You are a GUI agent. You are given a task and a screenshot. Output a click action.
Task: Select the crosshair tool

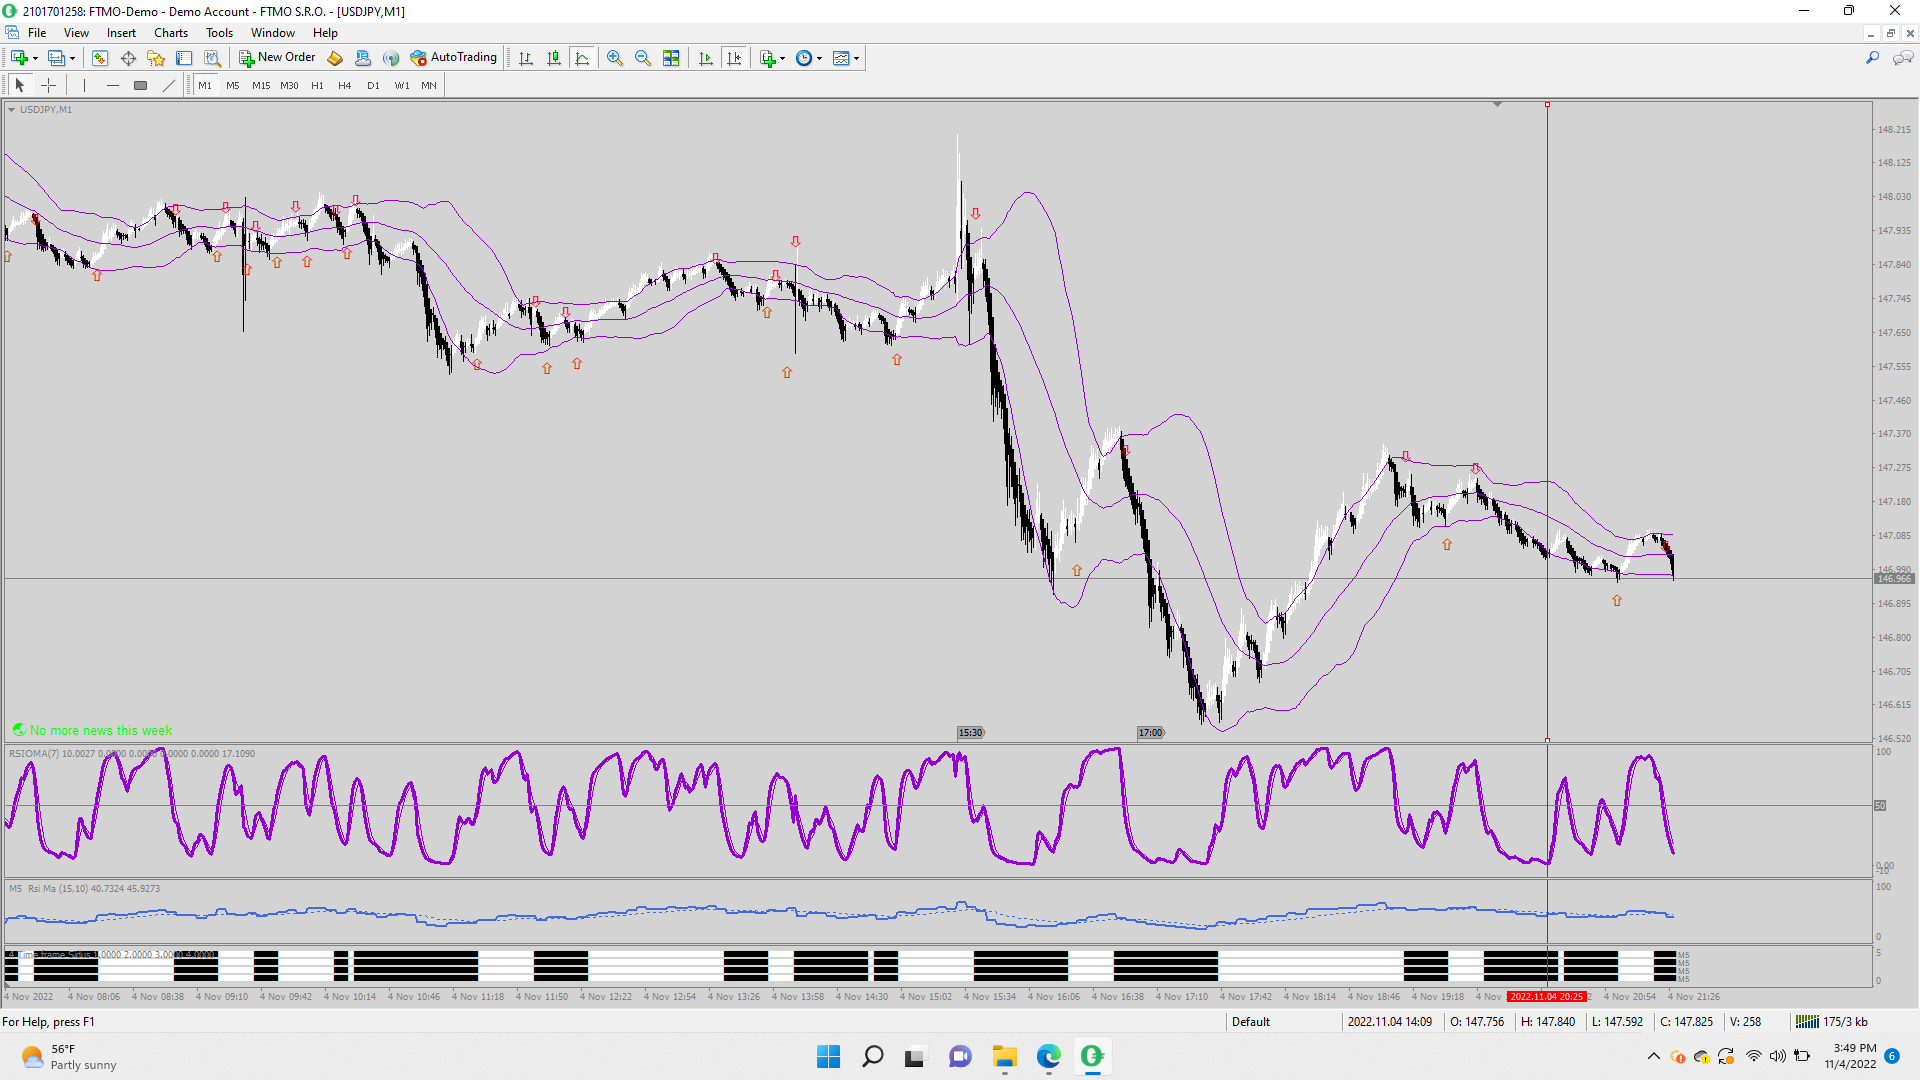48,85
